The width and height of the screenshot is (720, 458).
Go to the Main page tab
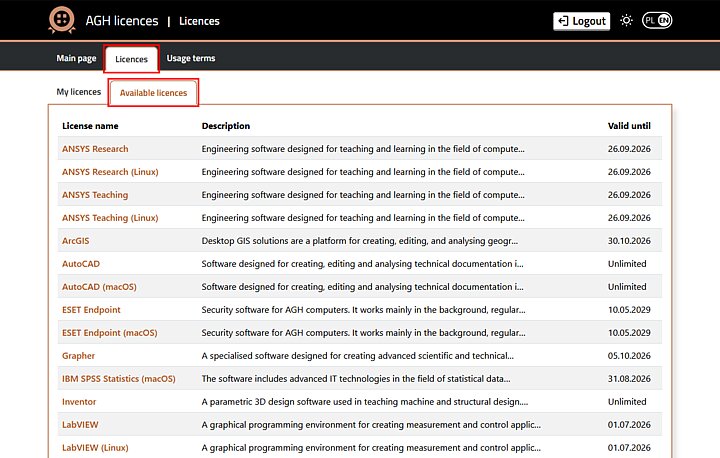[76, 58]
